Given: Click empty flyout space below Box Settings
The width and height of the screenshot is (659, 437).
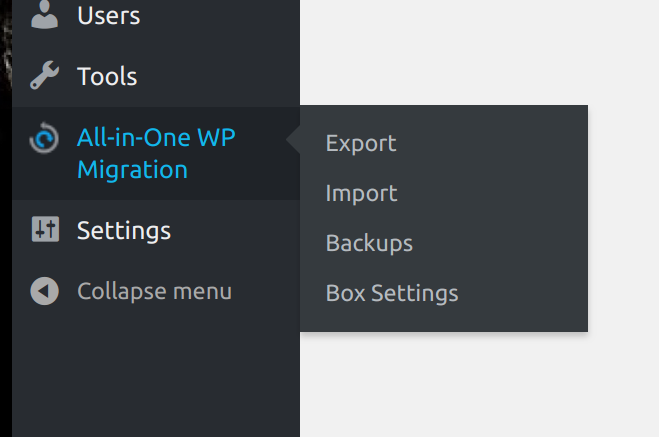Looking at the screenshot, I should click(443, 320).
